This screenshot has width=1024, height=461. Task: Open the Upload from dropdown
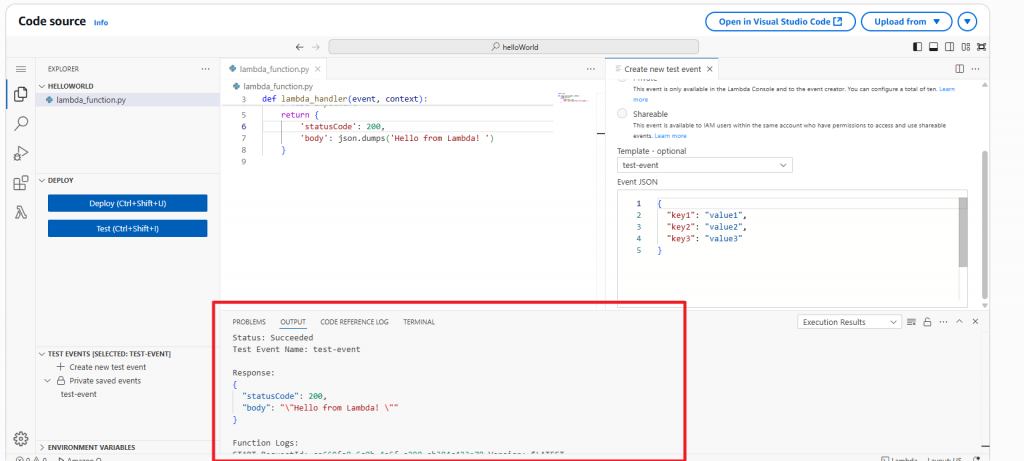click(906, 22)
